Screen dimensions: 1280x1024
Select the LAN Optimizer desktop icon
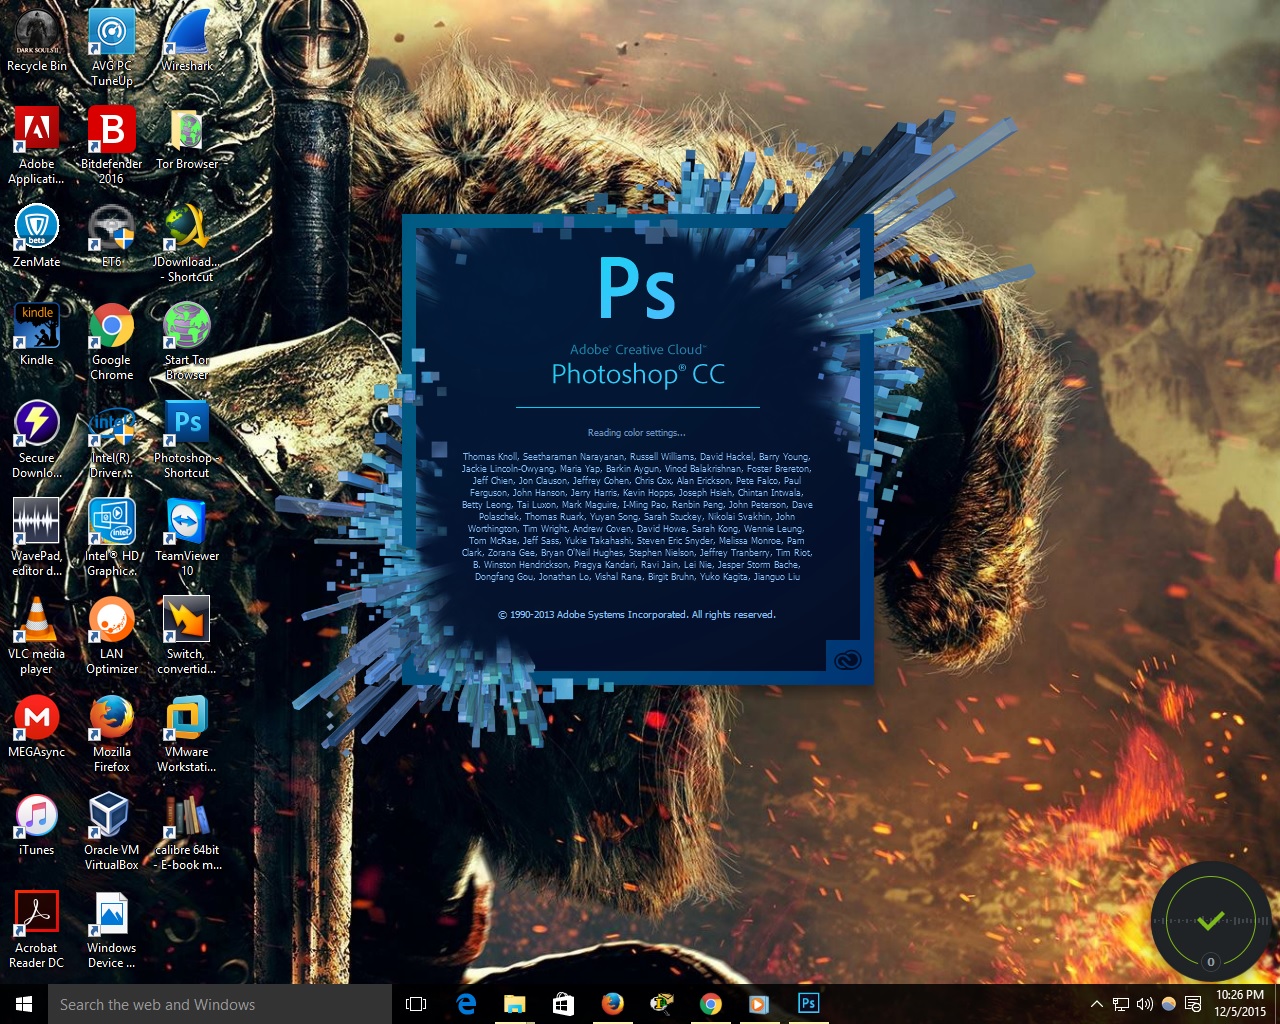tap(112, 636)
